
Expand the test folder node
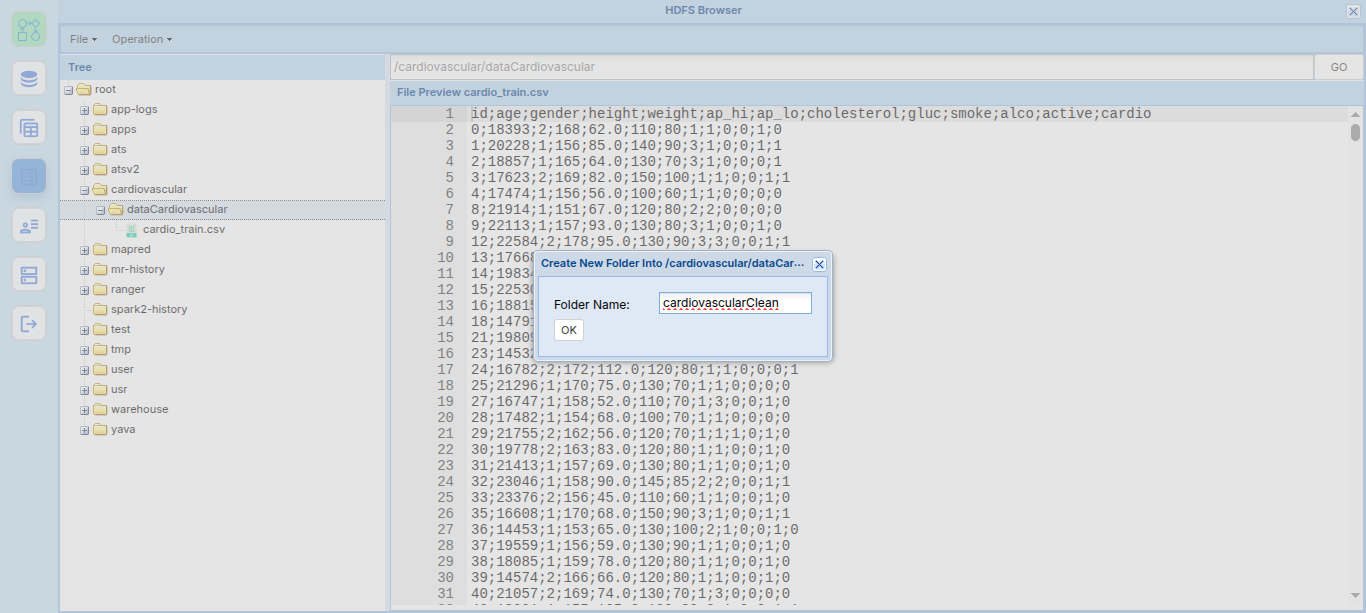[85, 330]
